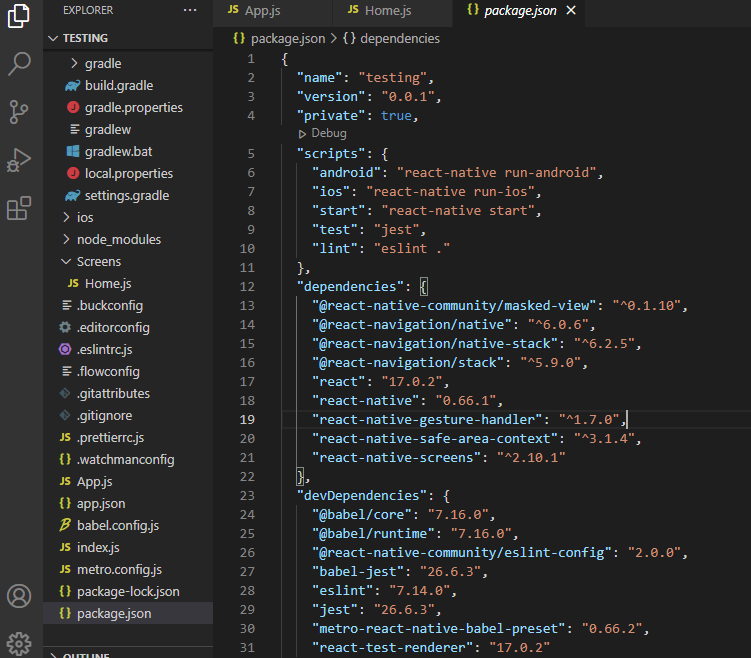This screenshot has height=658, width=751.
Task: Click the "^0.1.10" version value
Action: [x=647, y=306]
